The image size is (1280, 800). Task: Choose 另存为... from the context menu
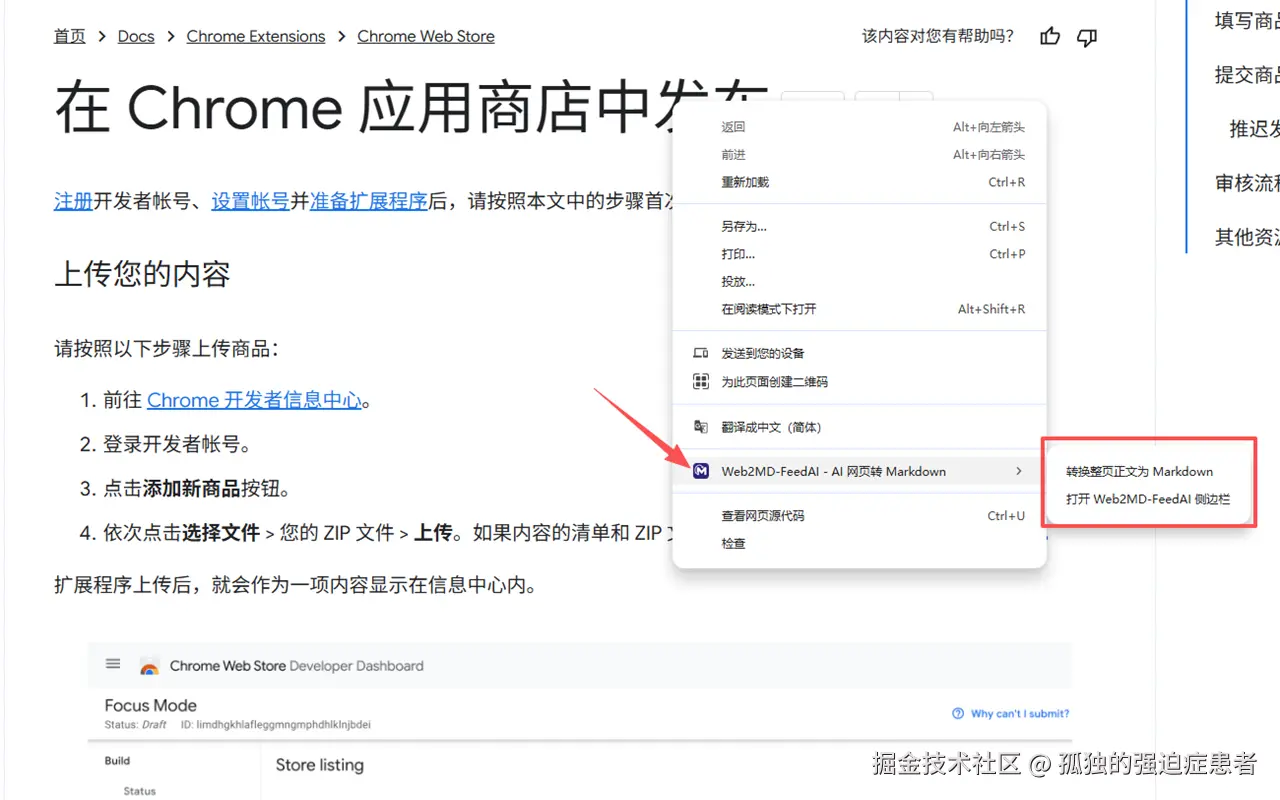point(859,226)
